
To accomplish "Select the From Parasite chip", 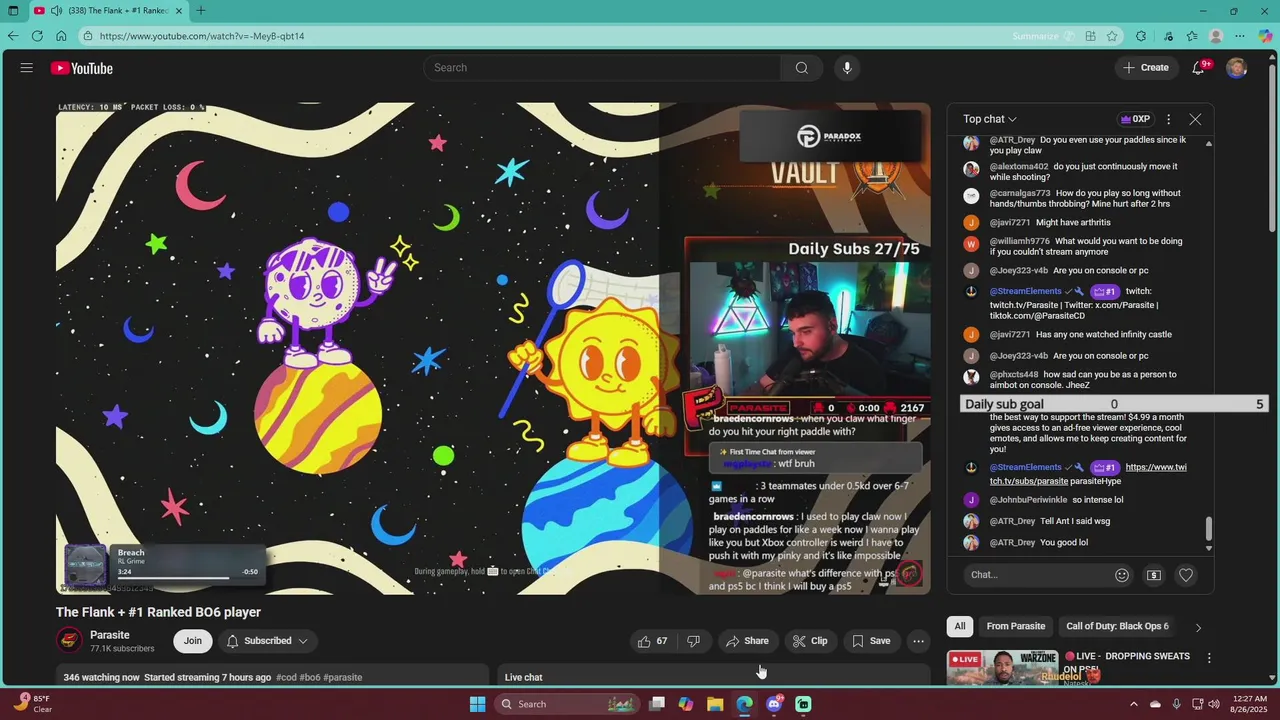I will [1015, 626].
